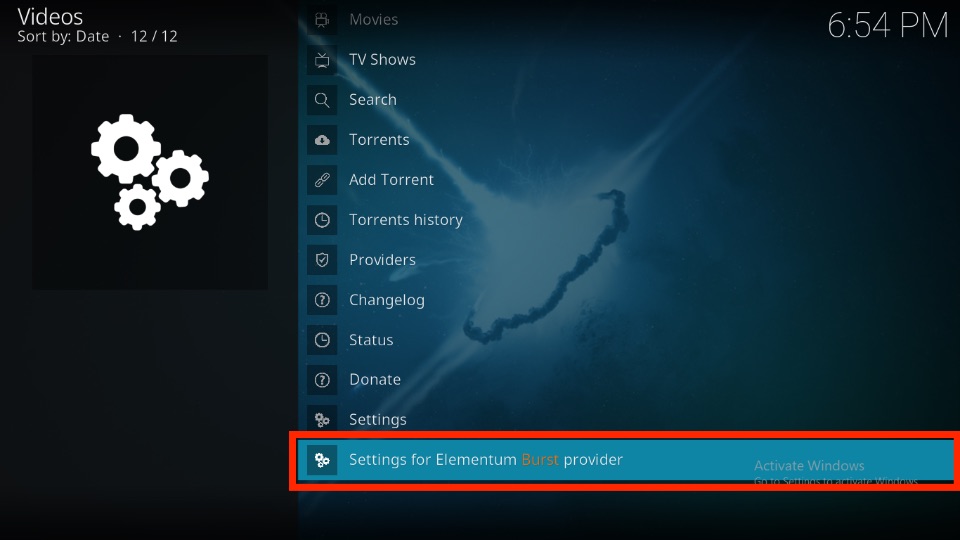This screenshot has width=960, height=540.
Task: Click the gears icon beside Settings
Action: [x=322, y=420]
